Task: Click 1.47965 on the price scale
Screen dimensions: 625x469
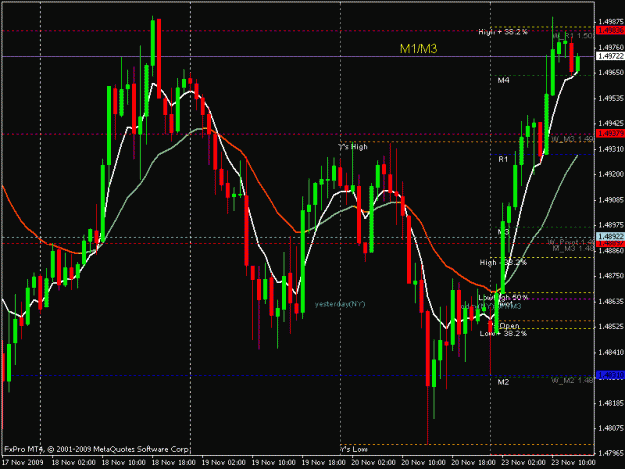Action: pyautogui.click(x=611, y=453)
